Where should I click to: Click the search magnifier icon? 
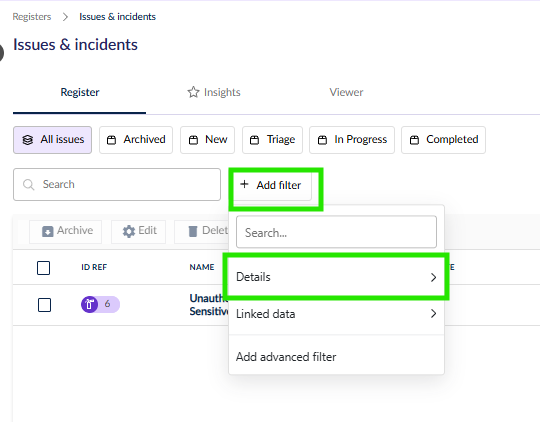(28, 185)
